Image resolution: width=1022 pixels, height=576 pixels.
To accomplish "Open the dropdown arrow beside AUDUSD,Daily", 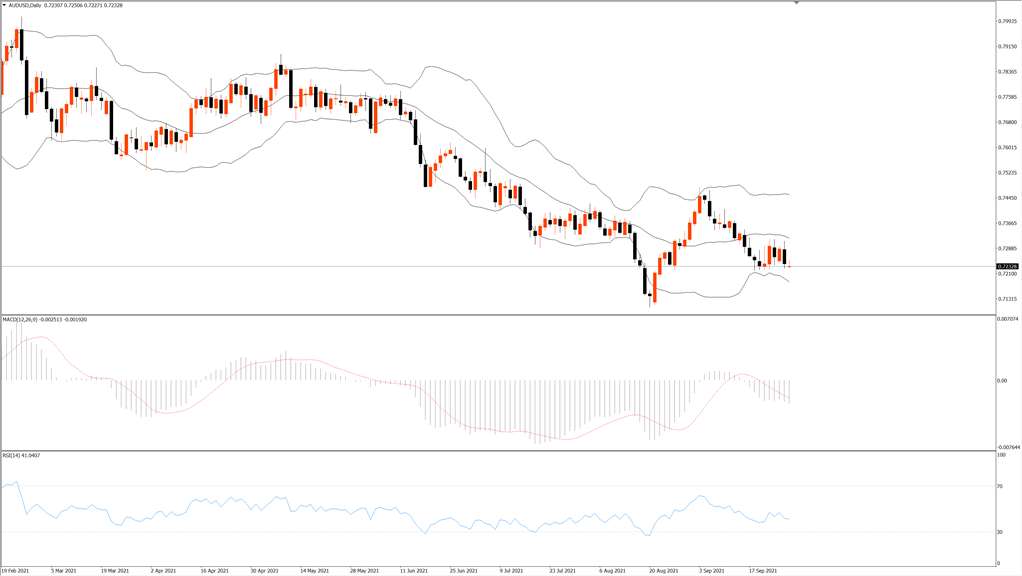I will pyautogui.click(x=5, y=5).
